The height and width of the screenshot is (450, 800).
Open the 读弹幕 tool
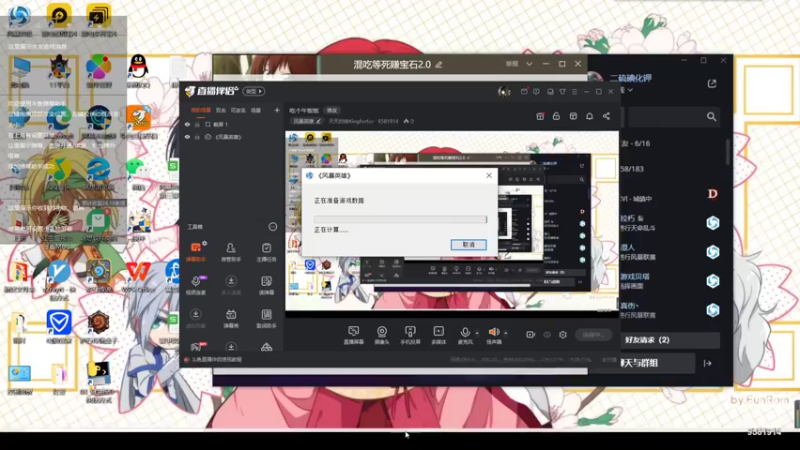click(266, 285)
